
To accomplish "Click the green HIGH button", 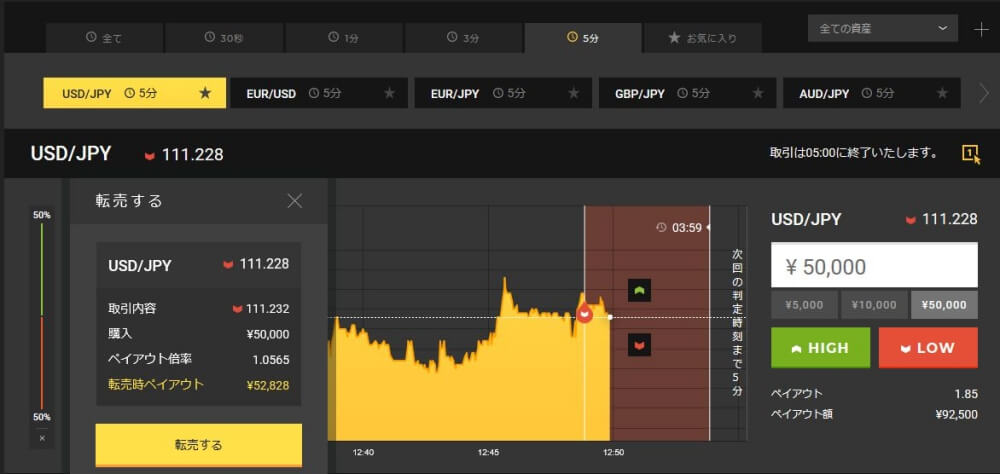I will [820, 348].
